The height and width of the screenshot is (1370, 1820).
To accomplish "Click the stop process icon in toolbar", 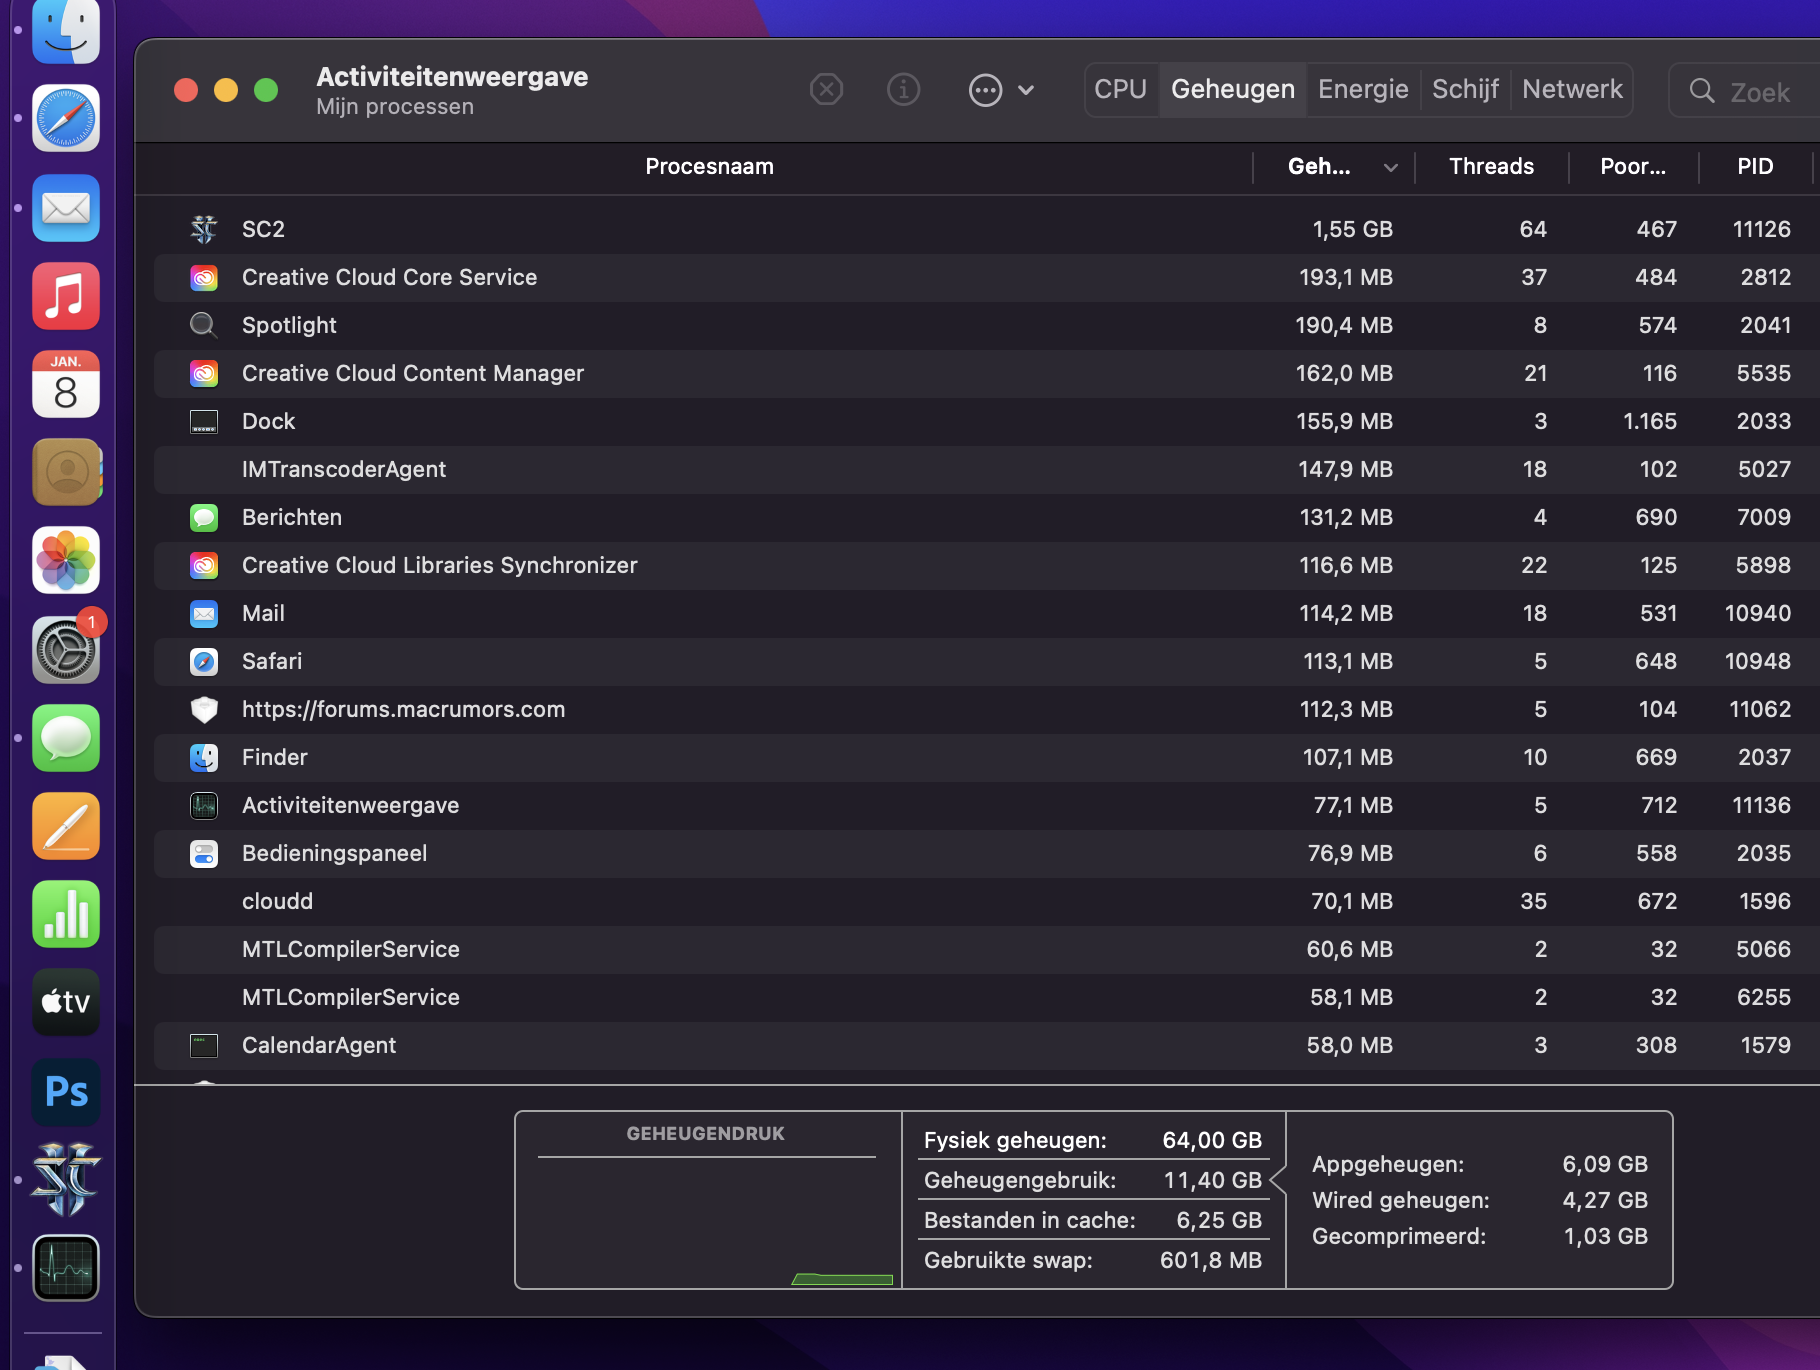I will [x=826, y=90].
